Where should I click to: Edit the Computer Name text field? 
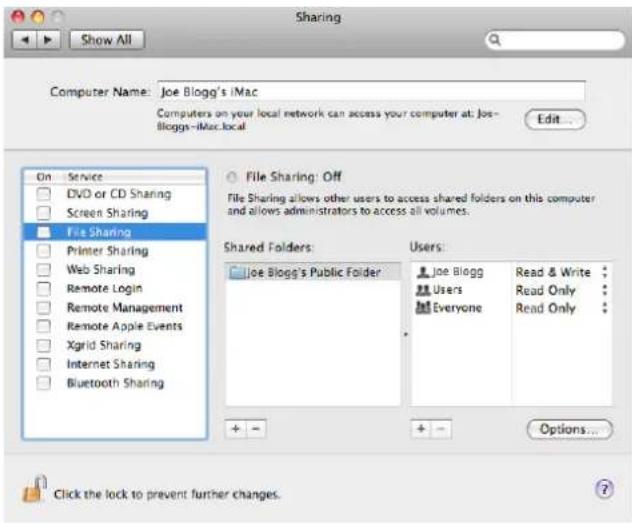click(371, 91)
